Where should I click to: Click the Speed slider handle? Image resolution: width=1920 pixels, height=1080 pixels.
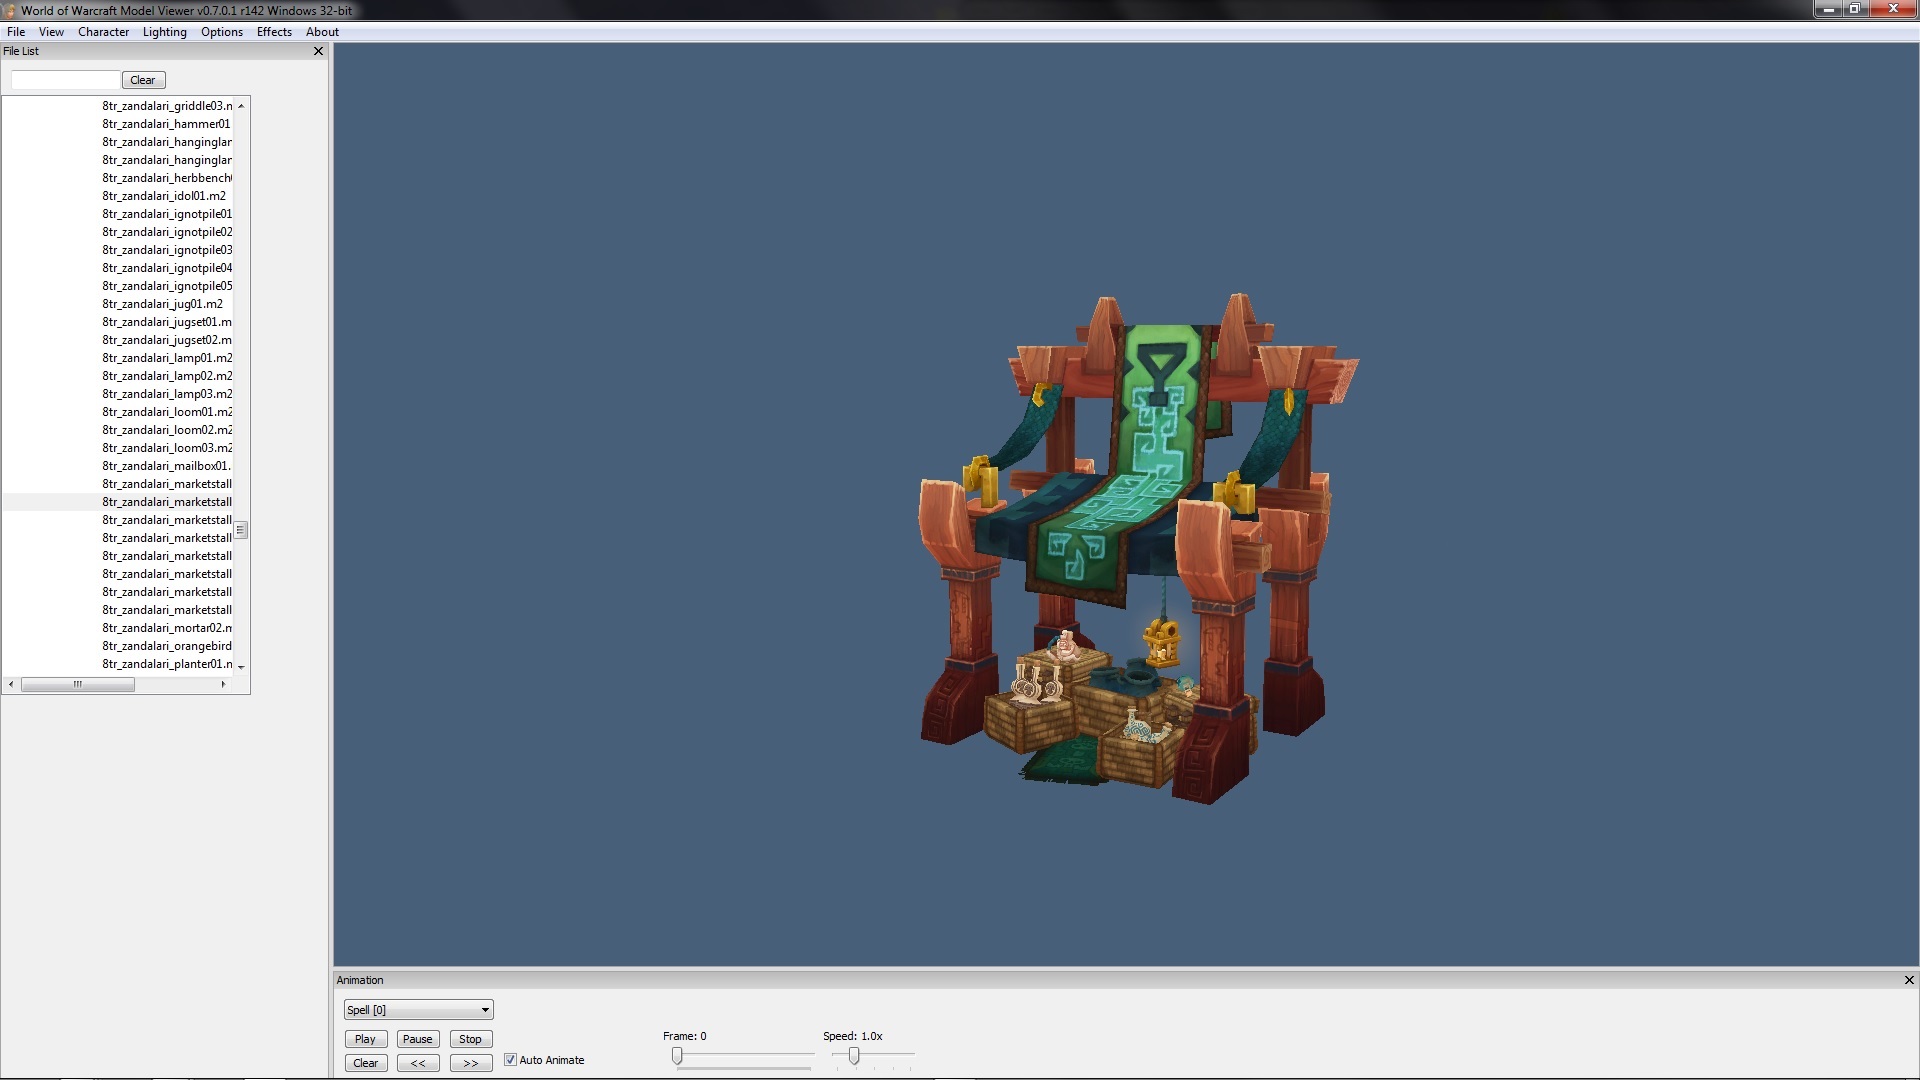tap(854, 1056)
